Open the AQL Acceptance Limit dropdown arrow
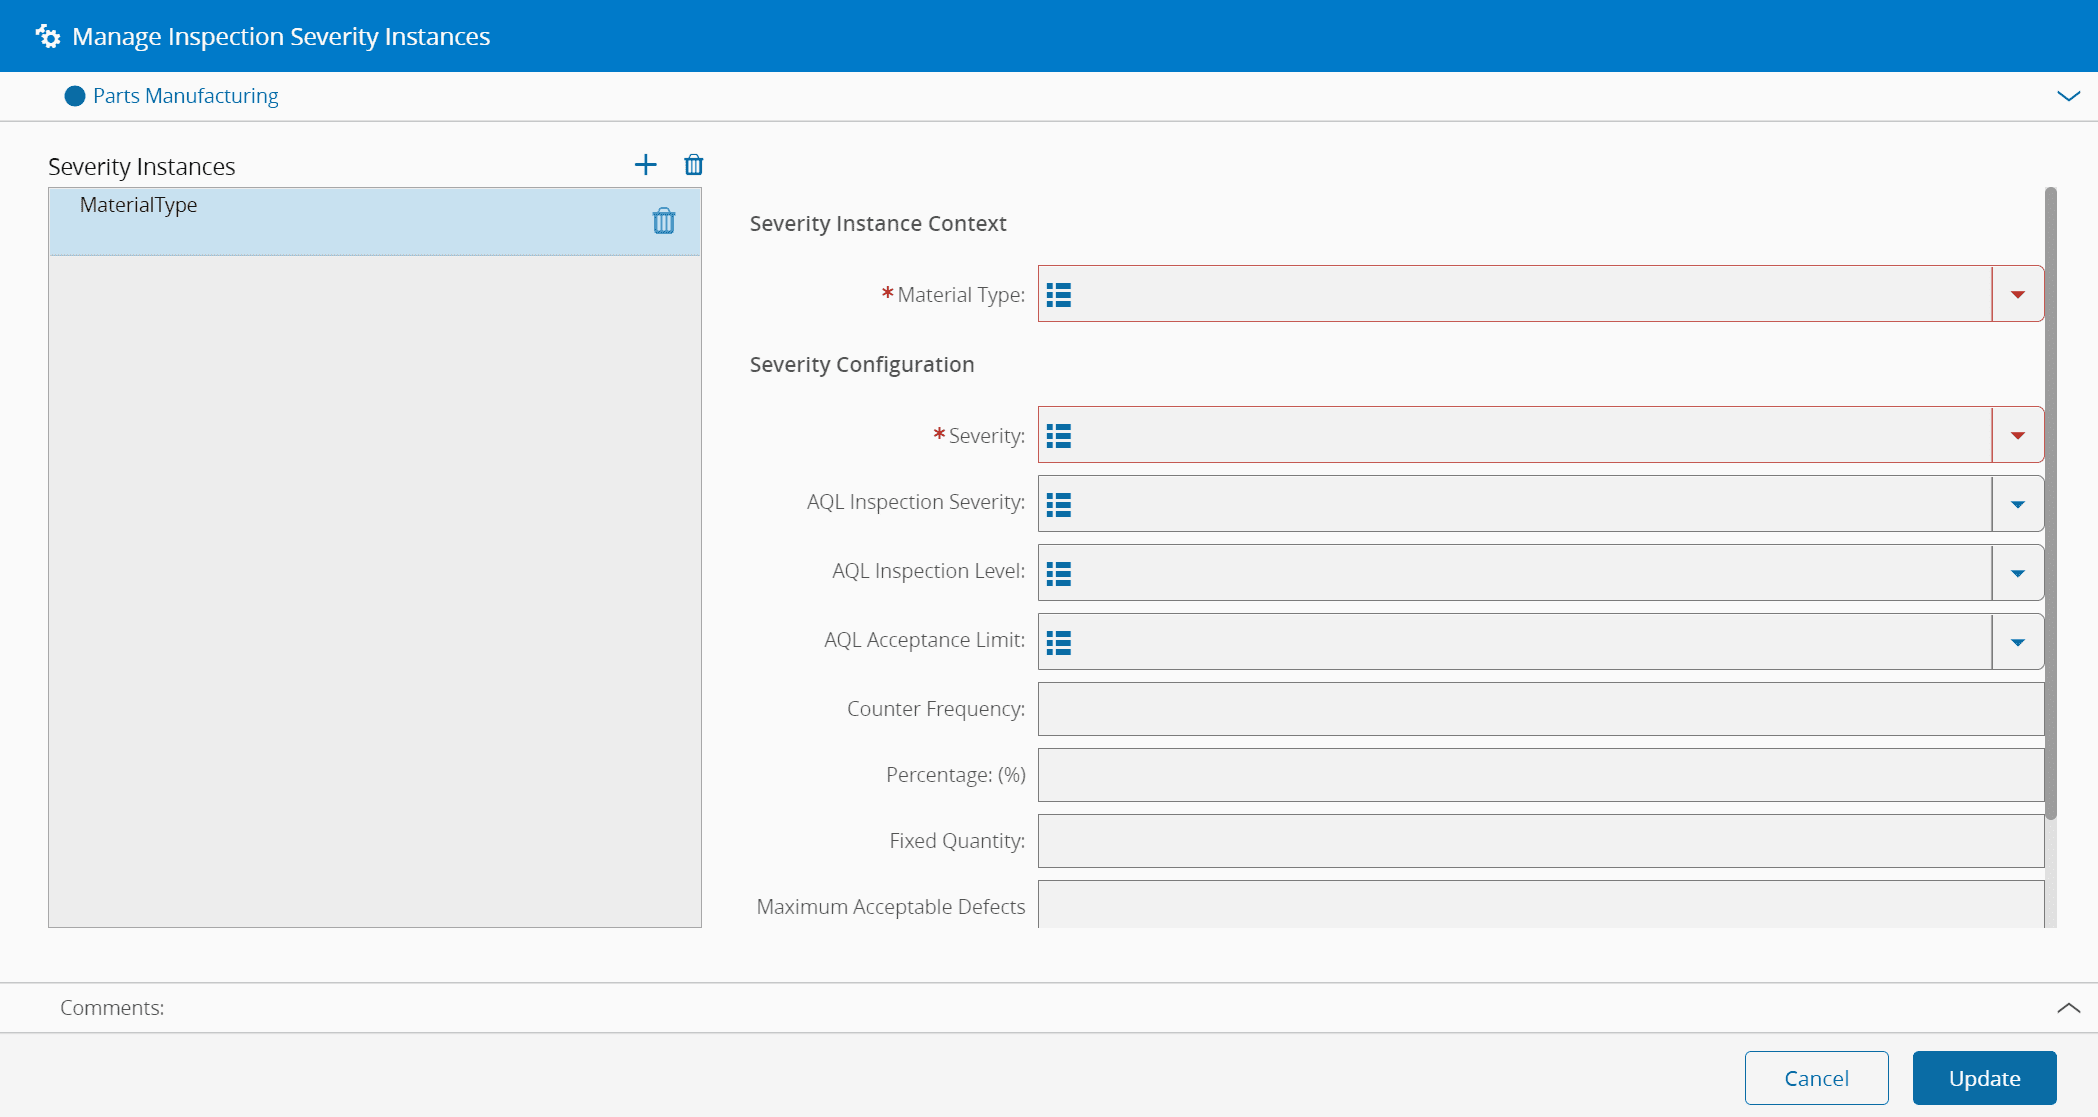Image resolution: width=2098 pixels, height=1117 pixels. click(x=2017, y=643)
